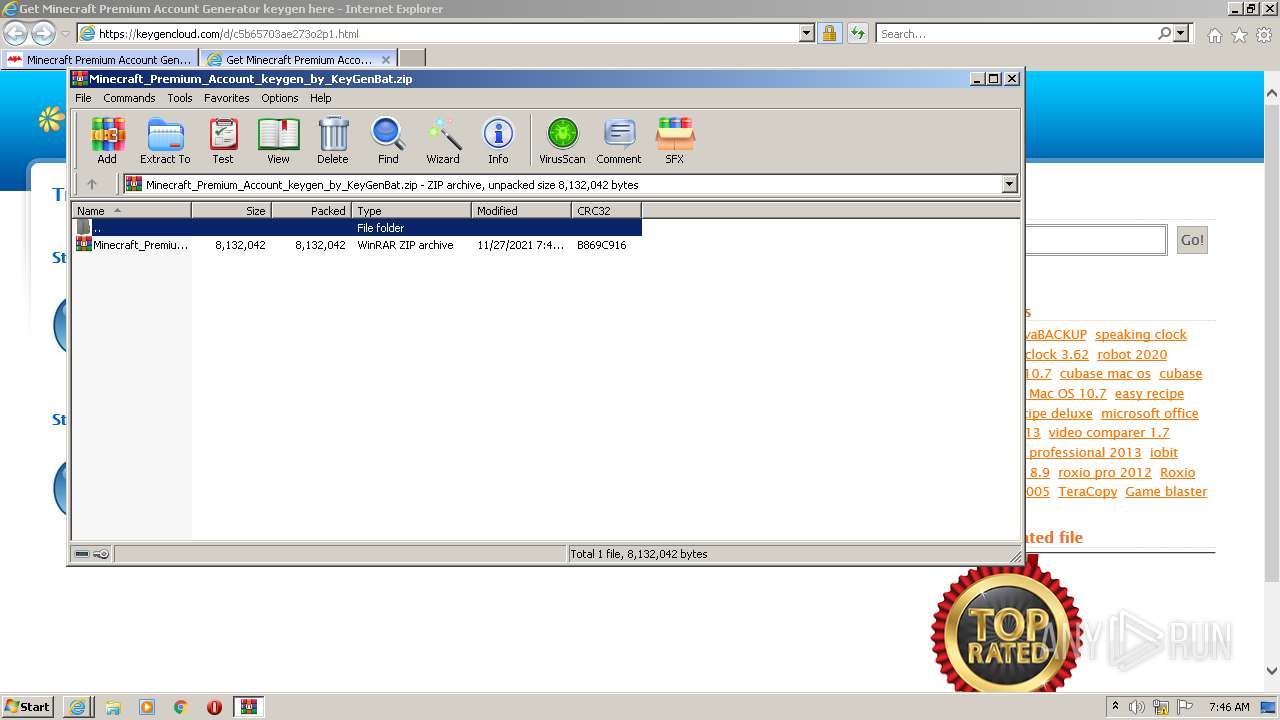1280x720 pixels.
Task: Switch to Minecraft Premium Account Gen tab
Action: click(x=100, y=59)
